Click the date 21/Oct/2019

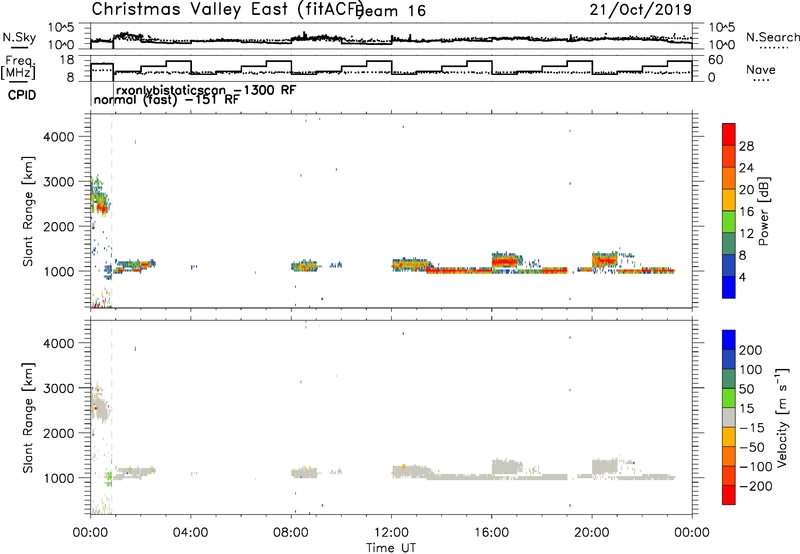(x=641, y=10)
